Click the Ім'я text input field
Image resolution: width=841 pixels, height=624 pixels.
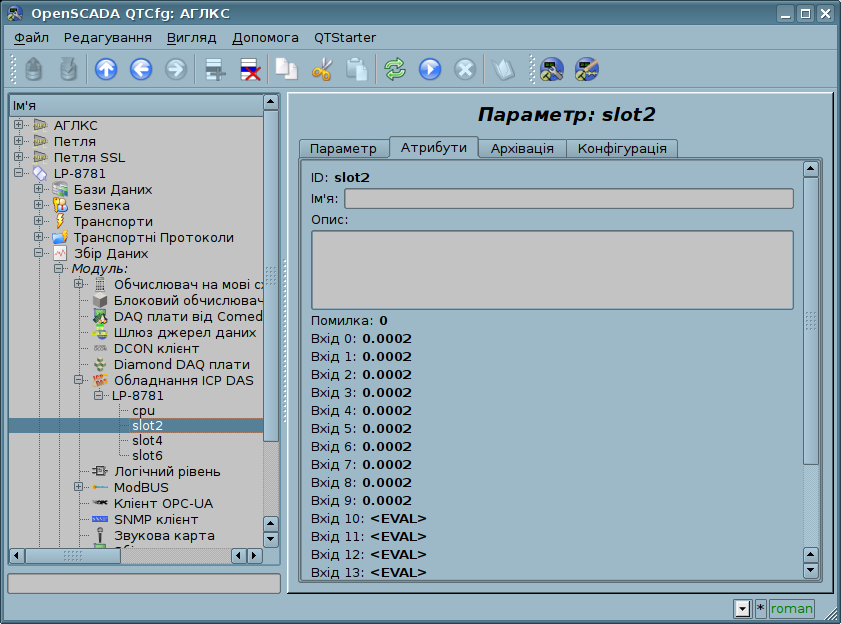click(x=568, y=198)
